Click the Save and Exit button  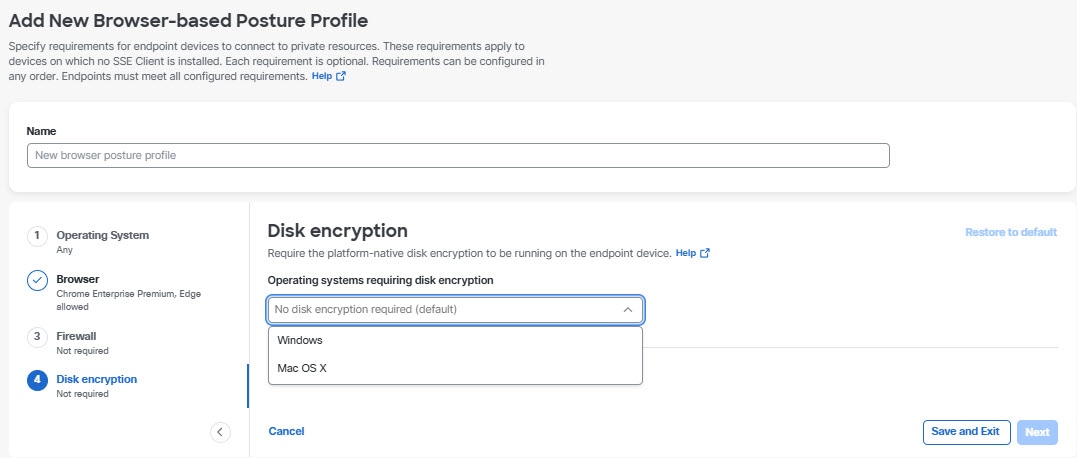pos(966,432)
